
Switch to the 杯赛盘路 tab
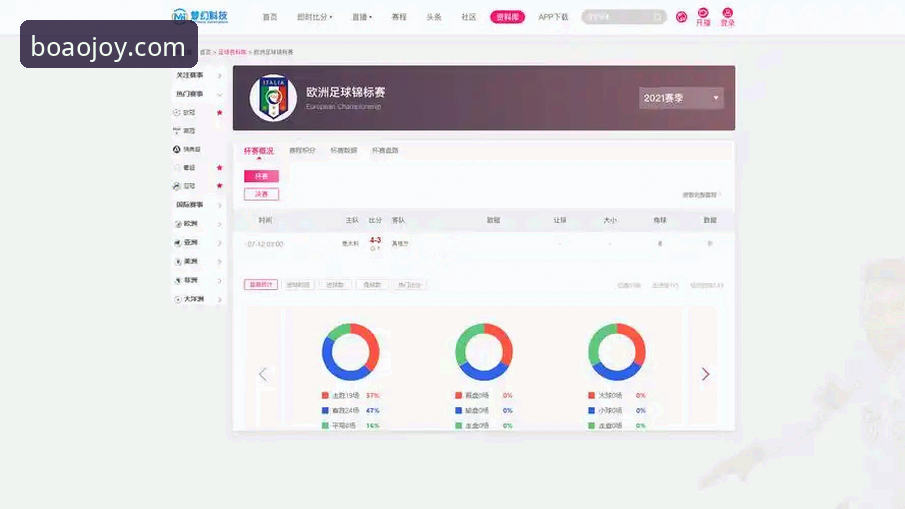pyautogui.click(x=385, y=151)
